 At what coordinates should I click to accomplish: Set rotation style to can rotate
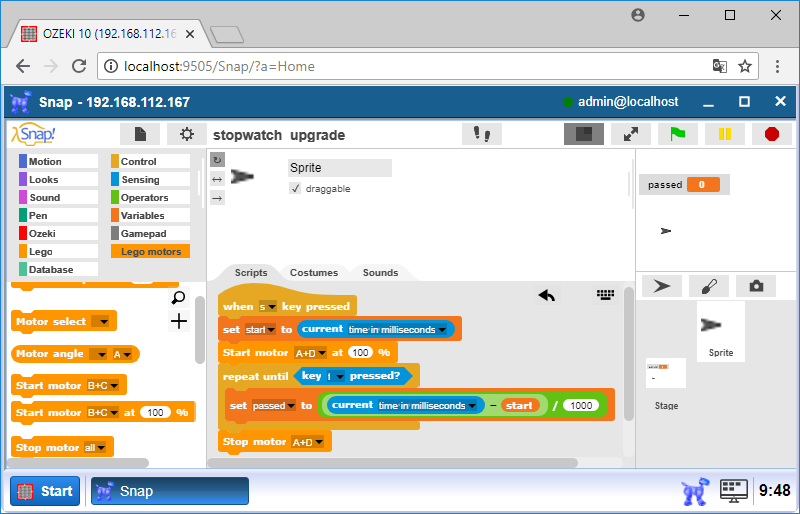[x=217, y=160]
